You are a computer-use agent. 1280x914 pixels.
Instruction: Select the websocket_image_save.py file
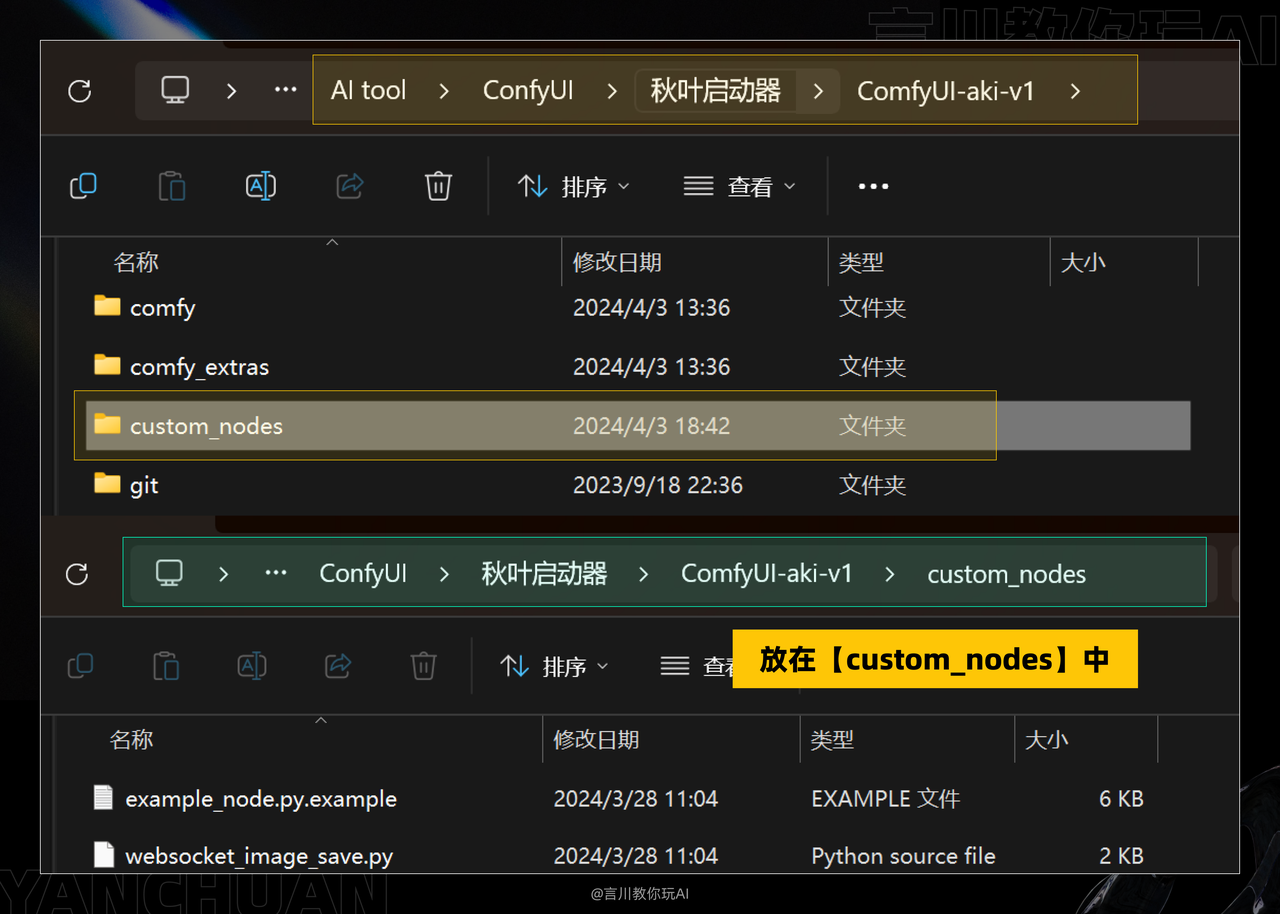coord(259,855)
